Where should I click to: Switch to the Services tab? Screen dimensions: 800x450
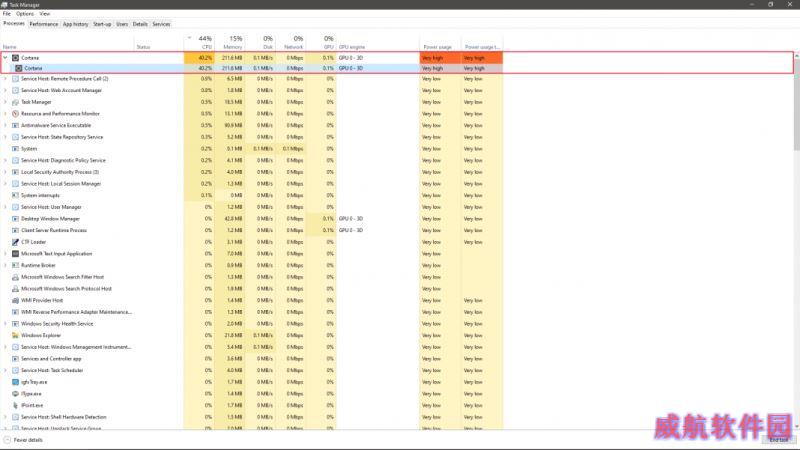(x=161, y=24)
